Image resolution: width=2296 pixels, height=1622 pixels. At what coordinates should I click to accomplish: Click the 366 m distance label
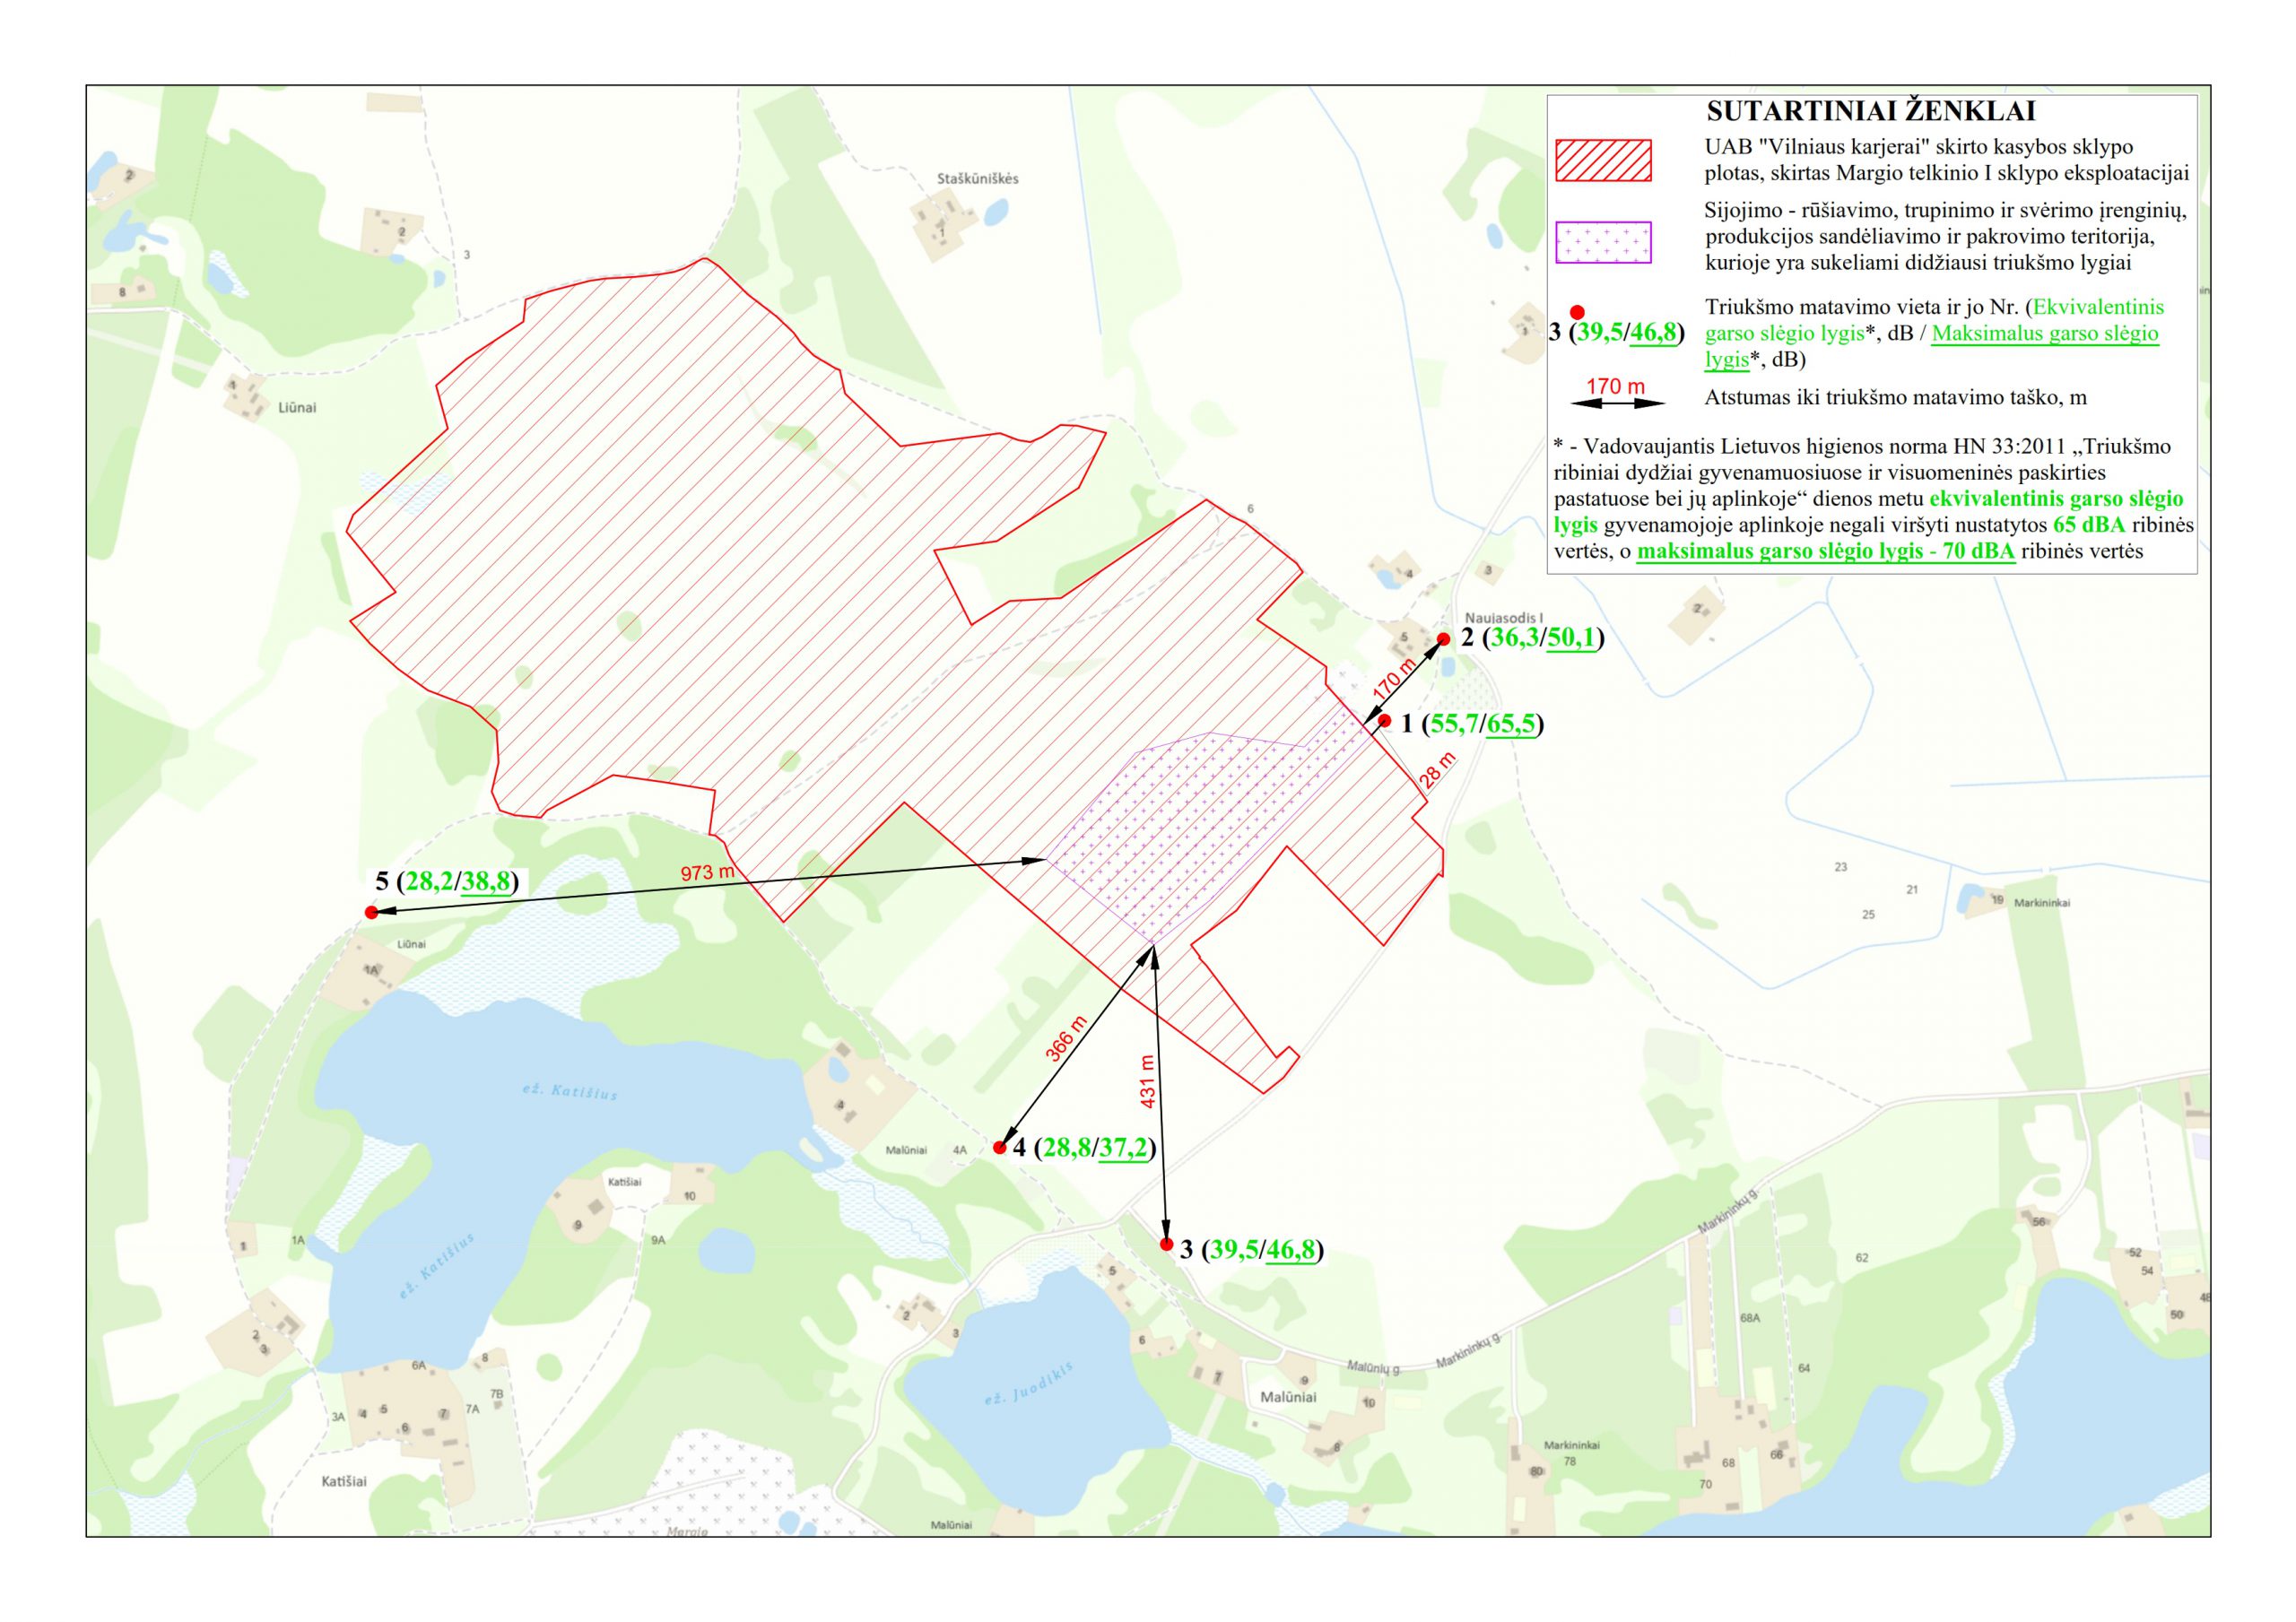[x=1066, y=1039]
